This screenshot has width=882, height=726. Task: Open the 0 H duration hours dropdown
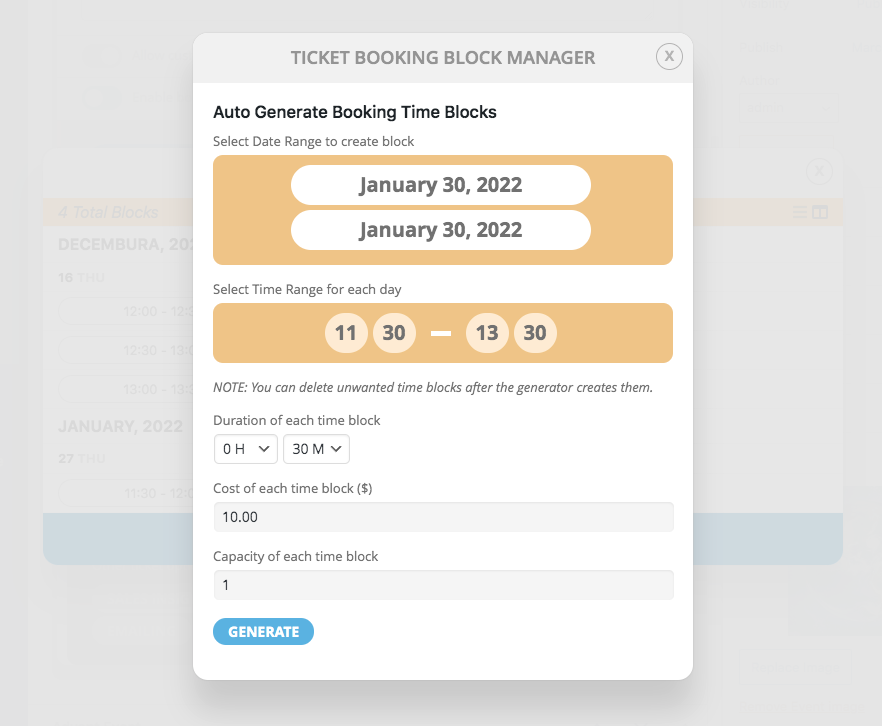click(x=246, y=449)
